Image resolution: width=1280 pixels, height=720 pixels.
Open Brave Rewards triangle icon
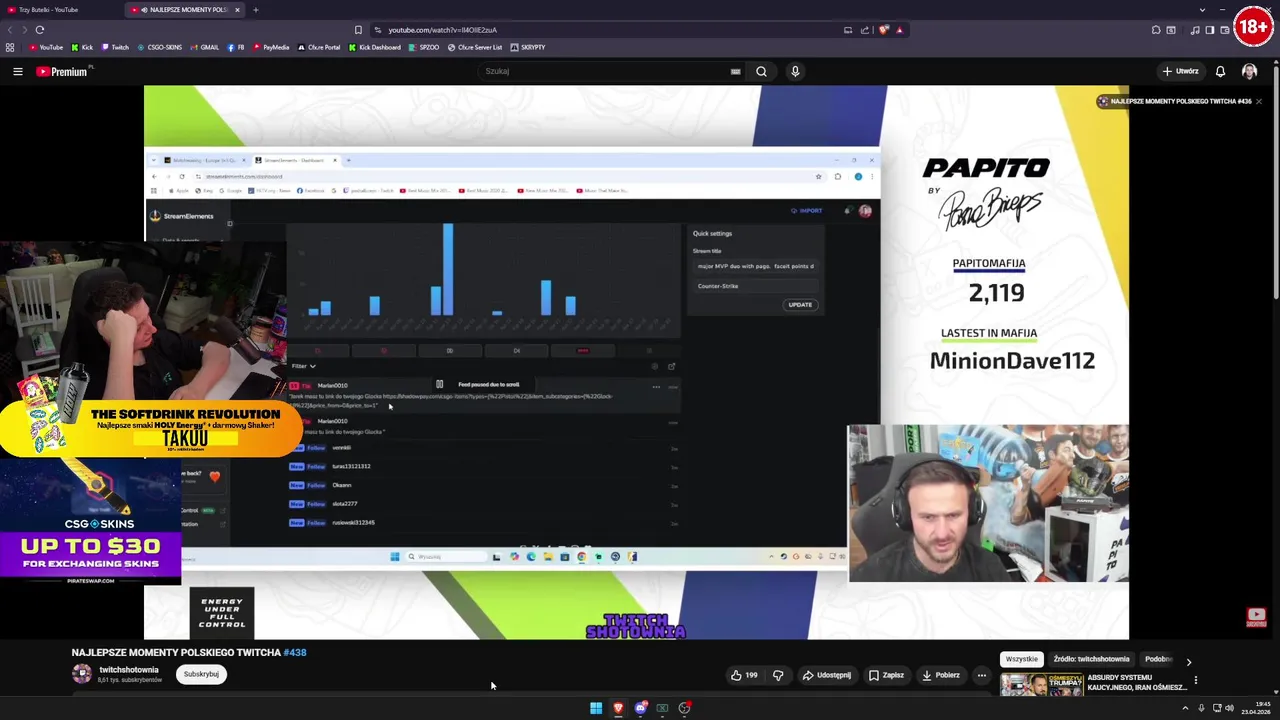[x=899, y=30]
